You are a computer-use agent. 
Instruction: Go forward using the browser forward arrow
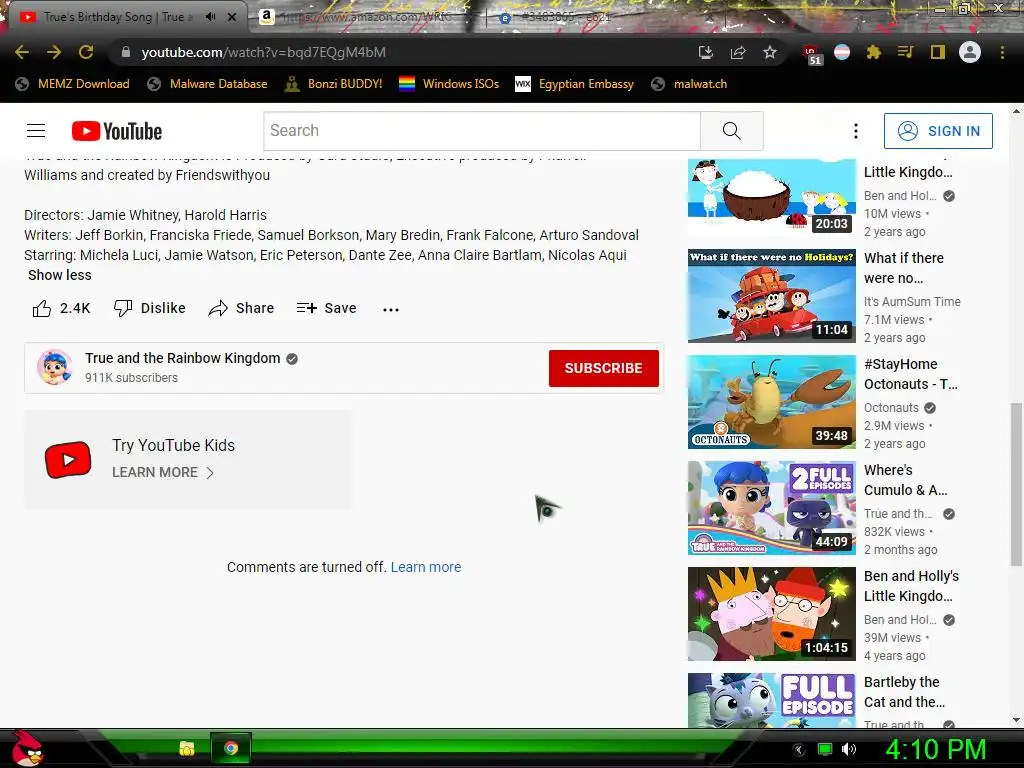click(54, 52)
